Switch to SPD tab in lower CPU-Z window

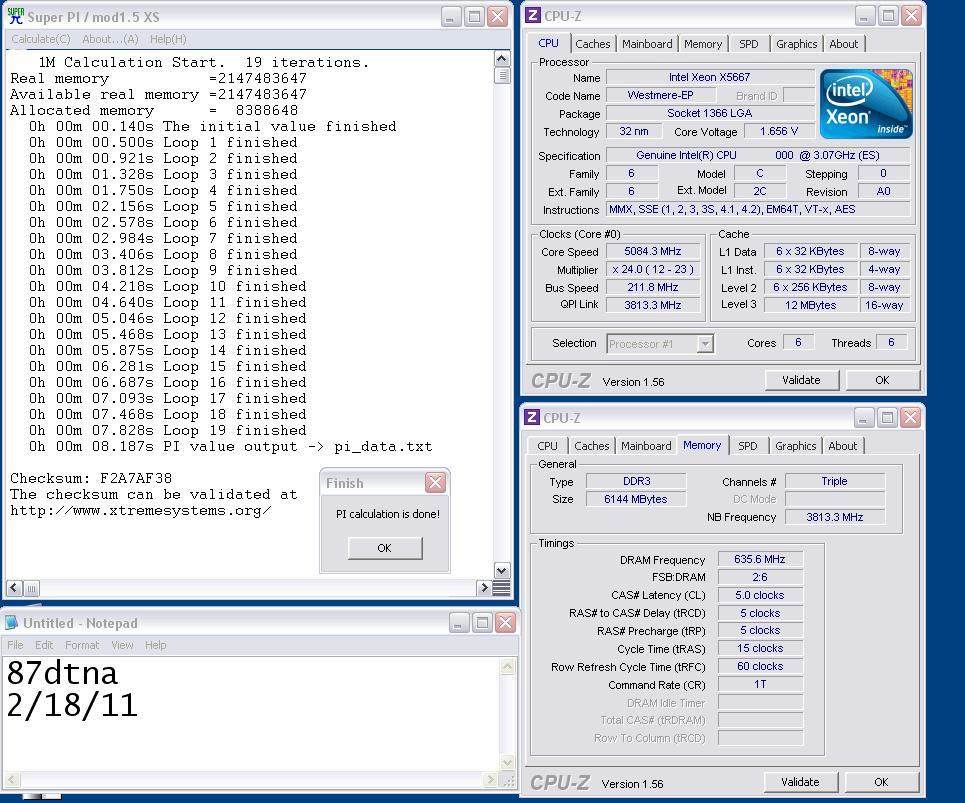747,445
